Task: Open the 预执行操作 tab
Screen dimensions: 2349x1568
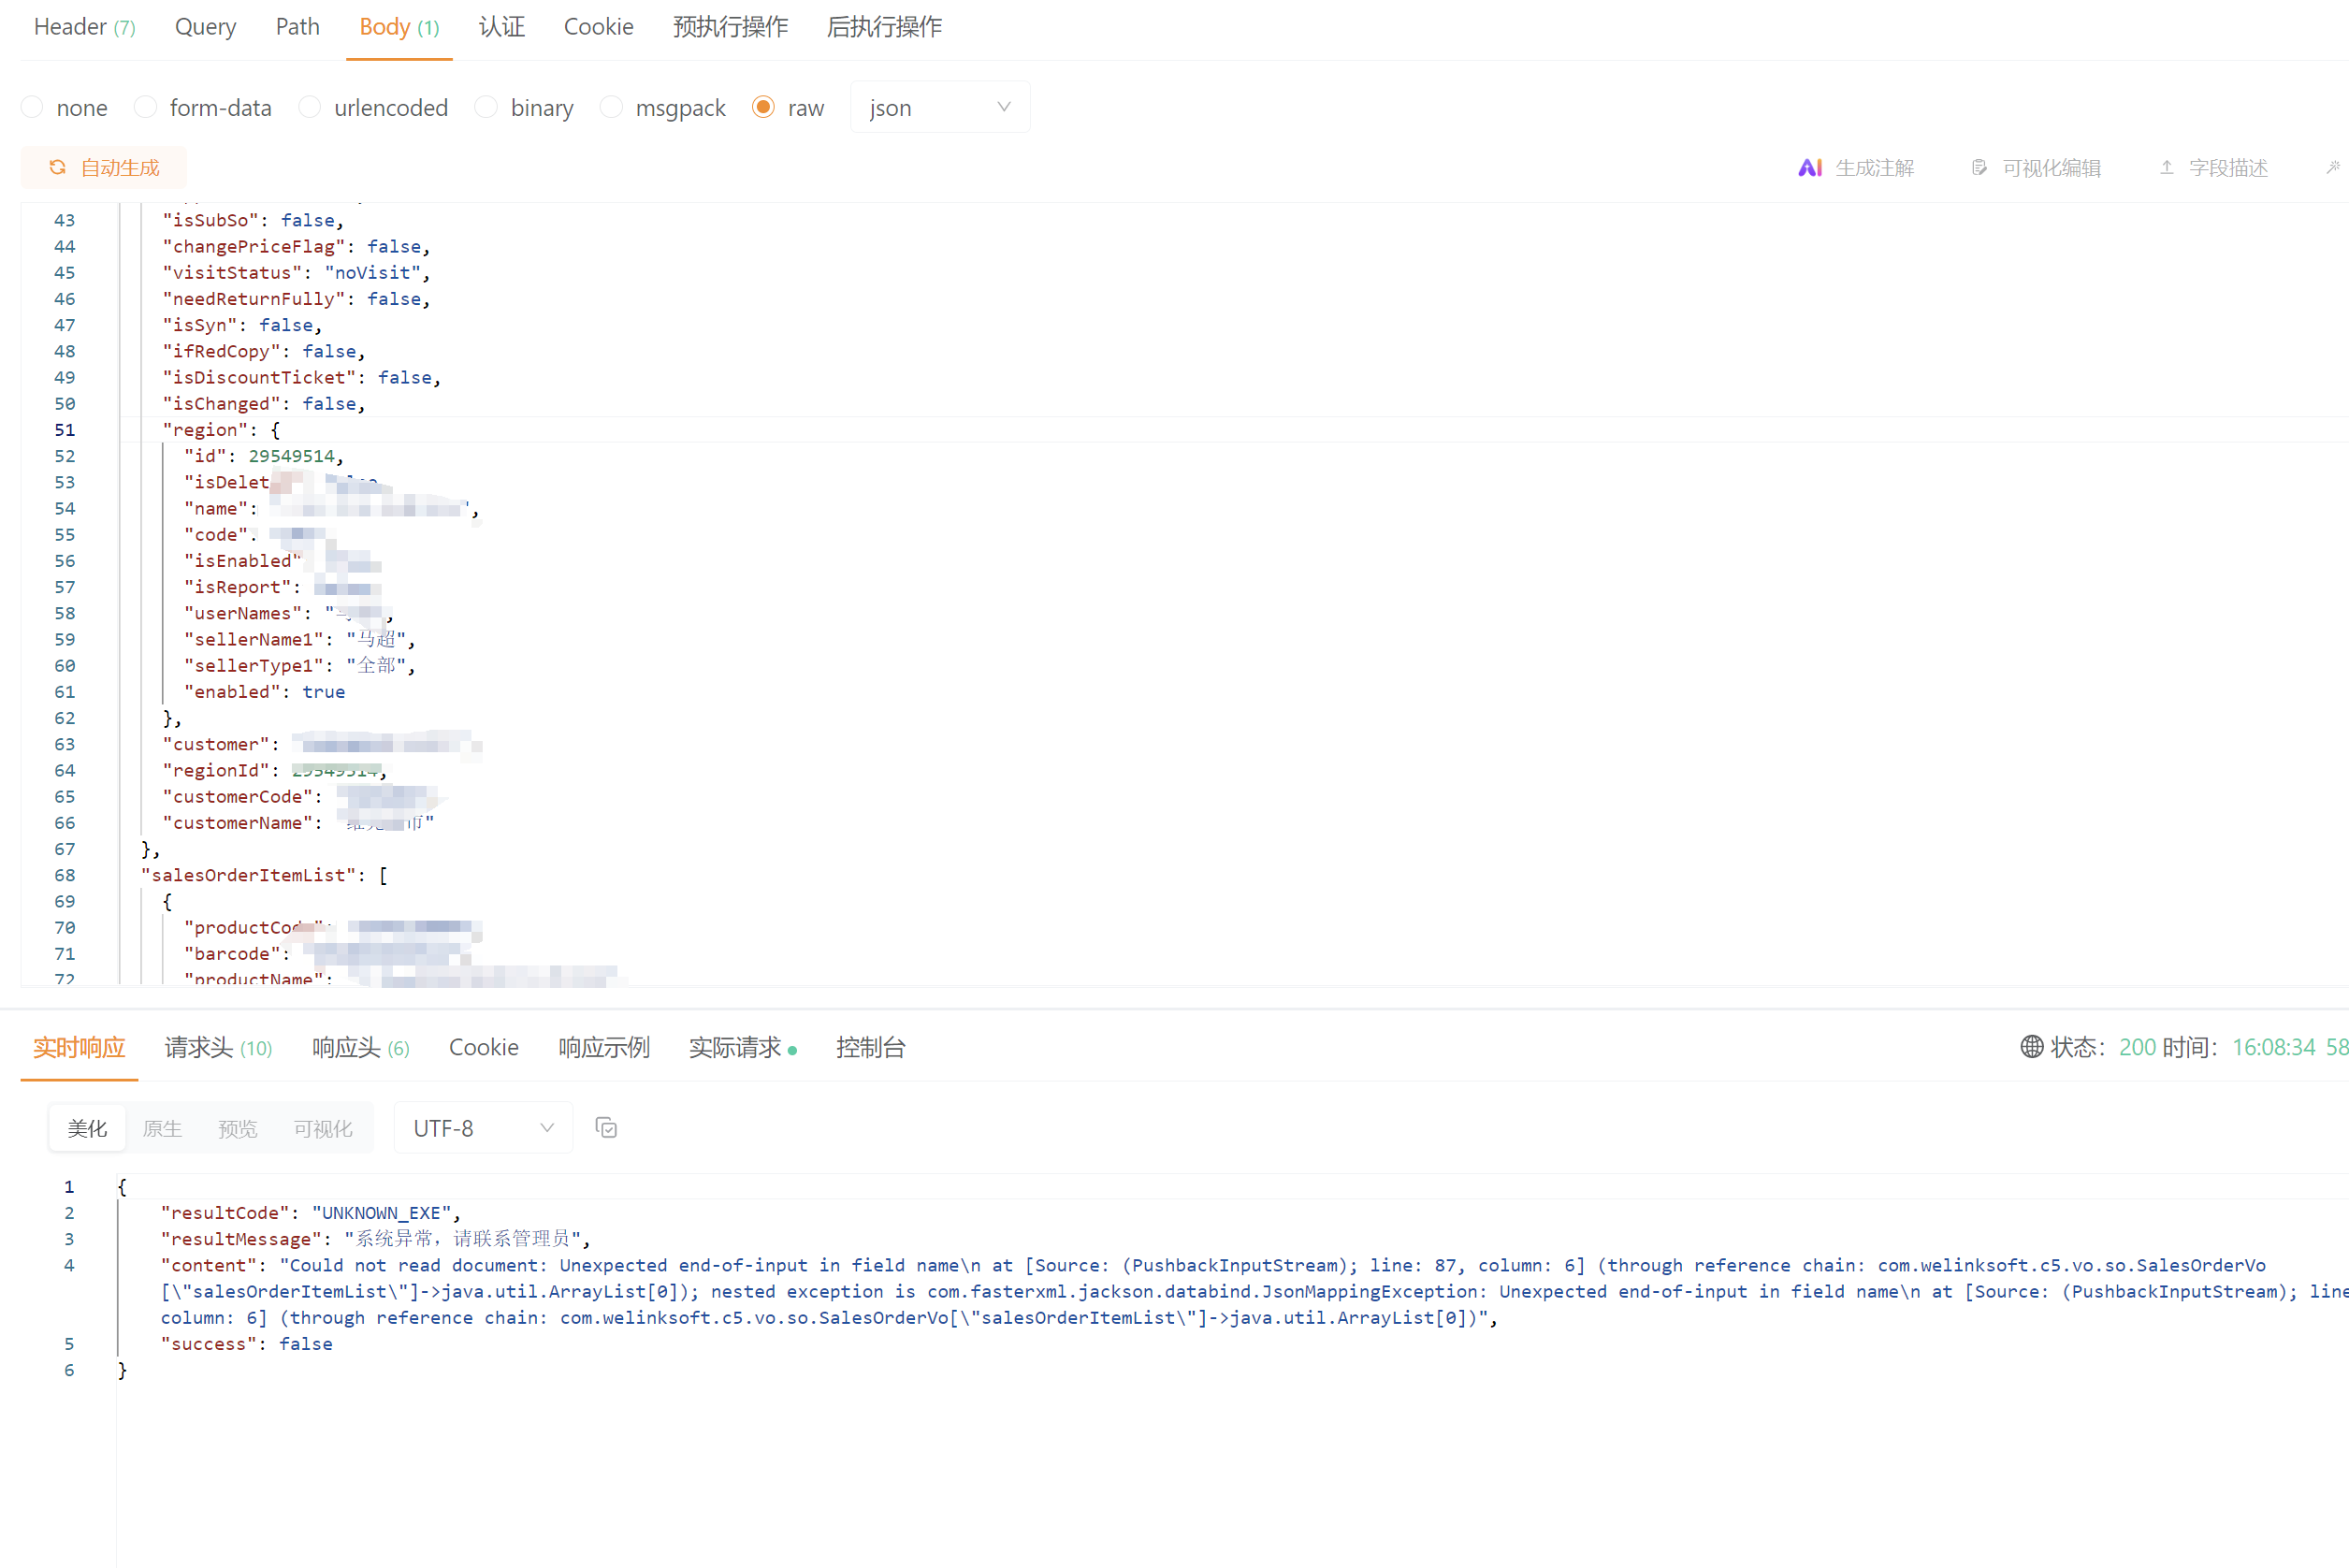Action: click(x=730, y=27)
